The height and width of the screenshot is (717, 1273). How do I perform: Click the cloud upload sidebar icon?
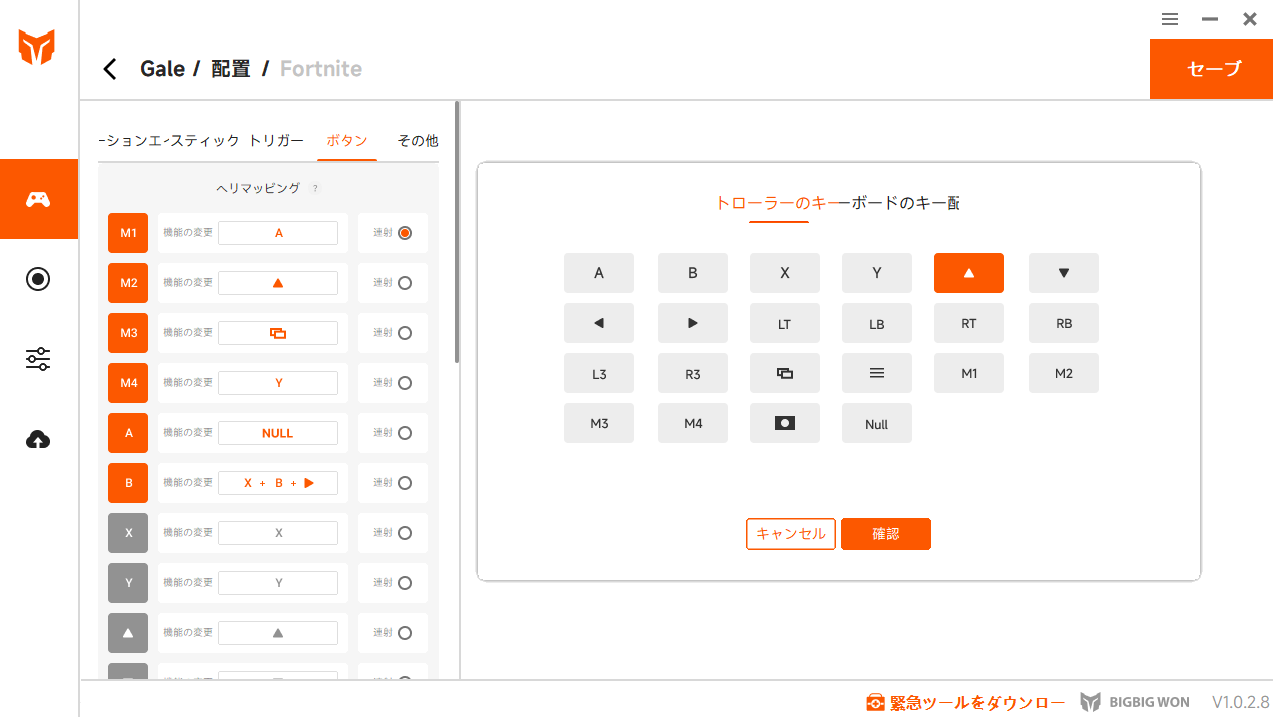38,439
